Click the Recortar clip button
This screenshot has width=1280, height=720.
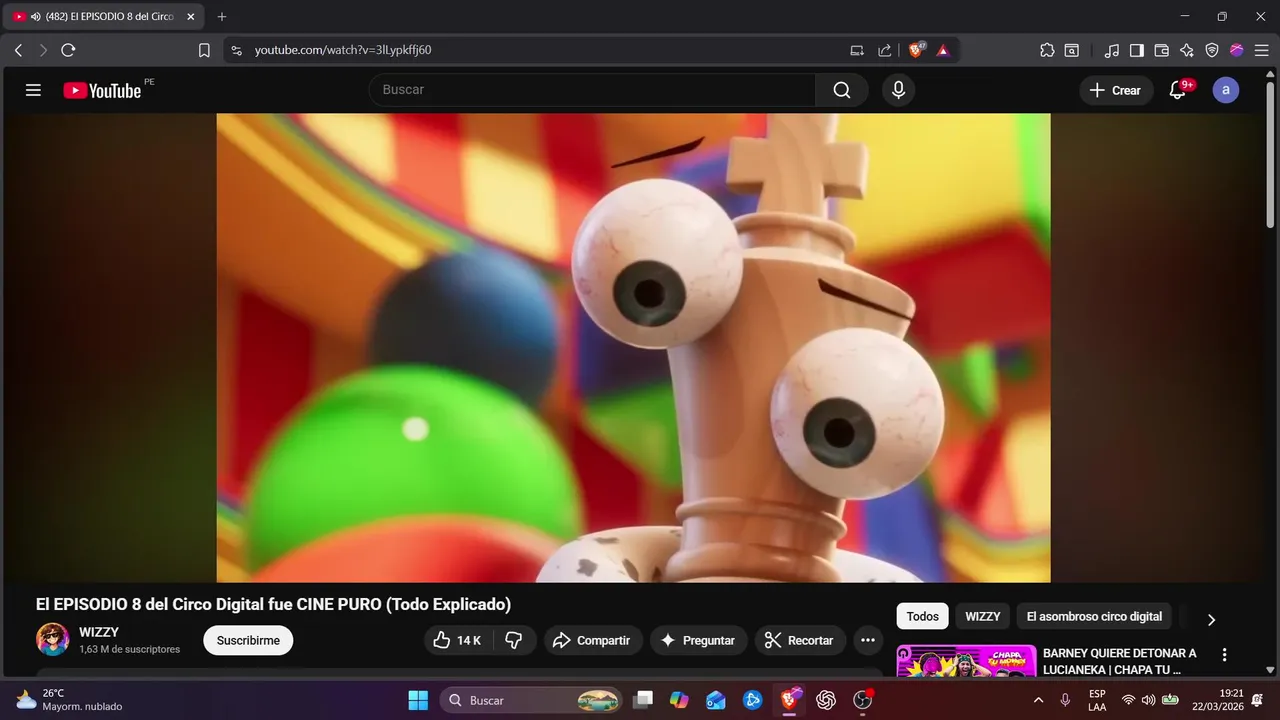(x=800, y=640)
